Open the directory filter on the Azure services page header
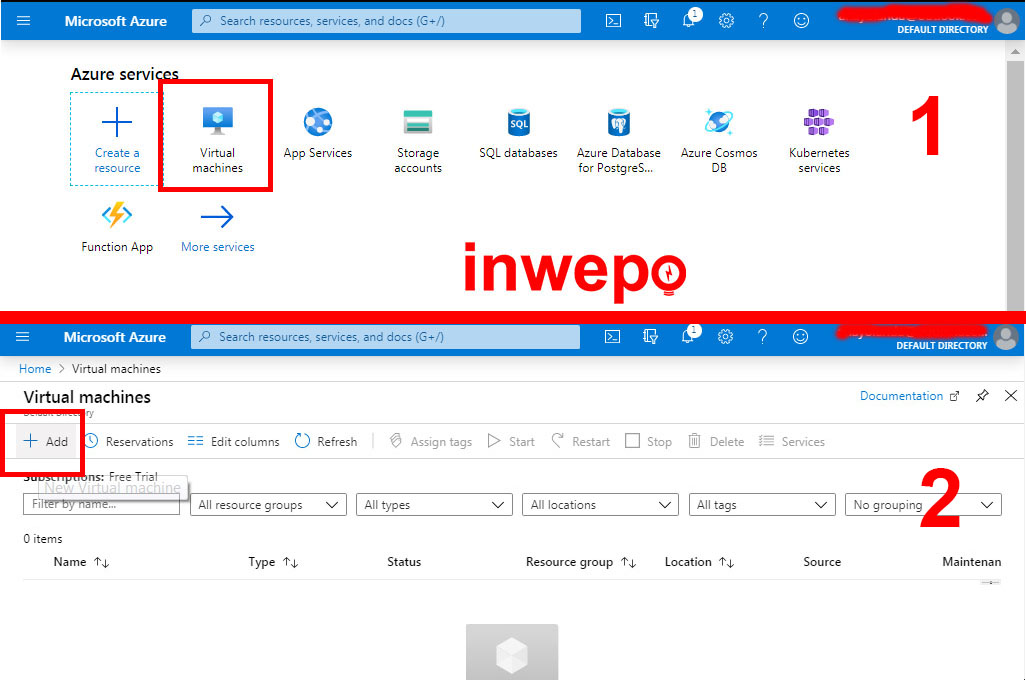Viewport: 1026px width, 680px height. pos(651,21)
